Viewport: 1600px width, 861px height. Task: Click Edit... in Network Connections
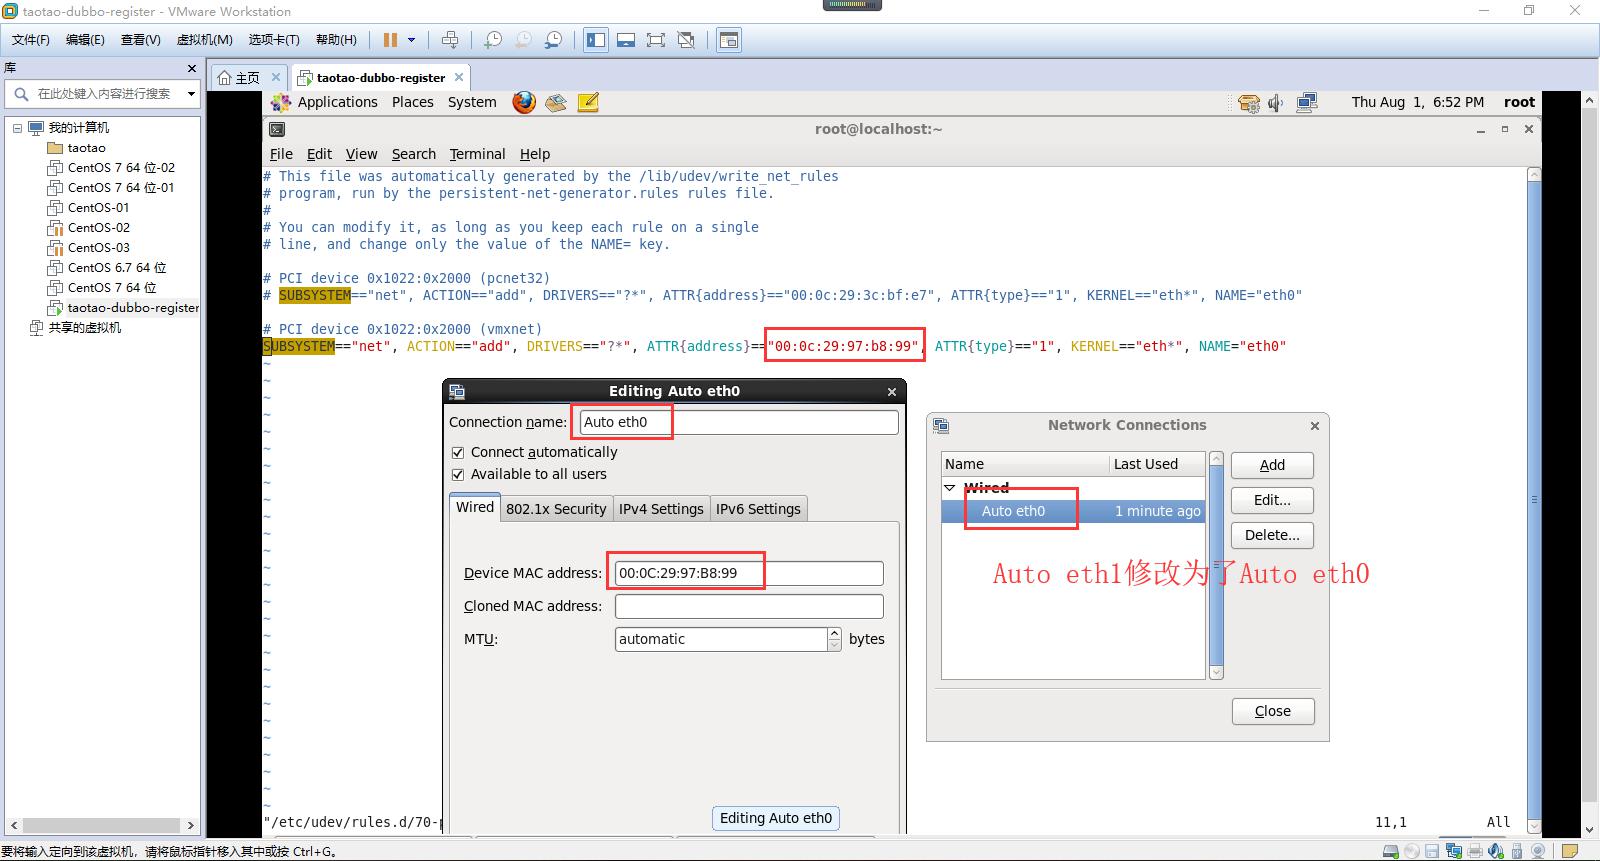click(x=1272, y=500)
